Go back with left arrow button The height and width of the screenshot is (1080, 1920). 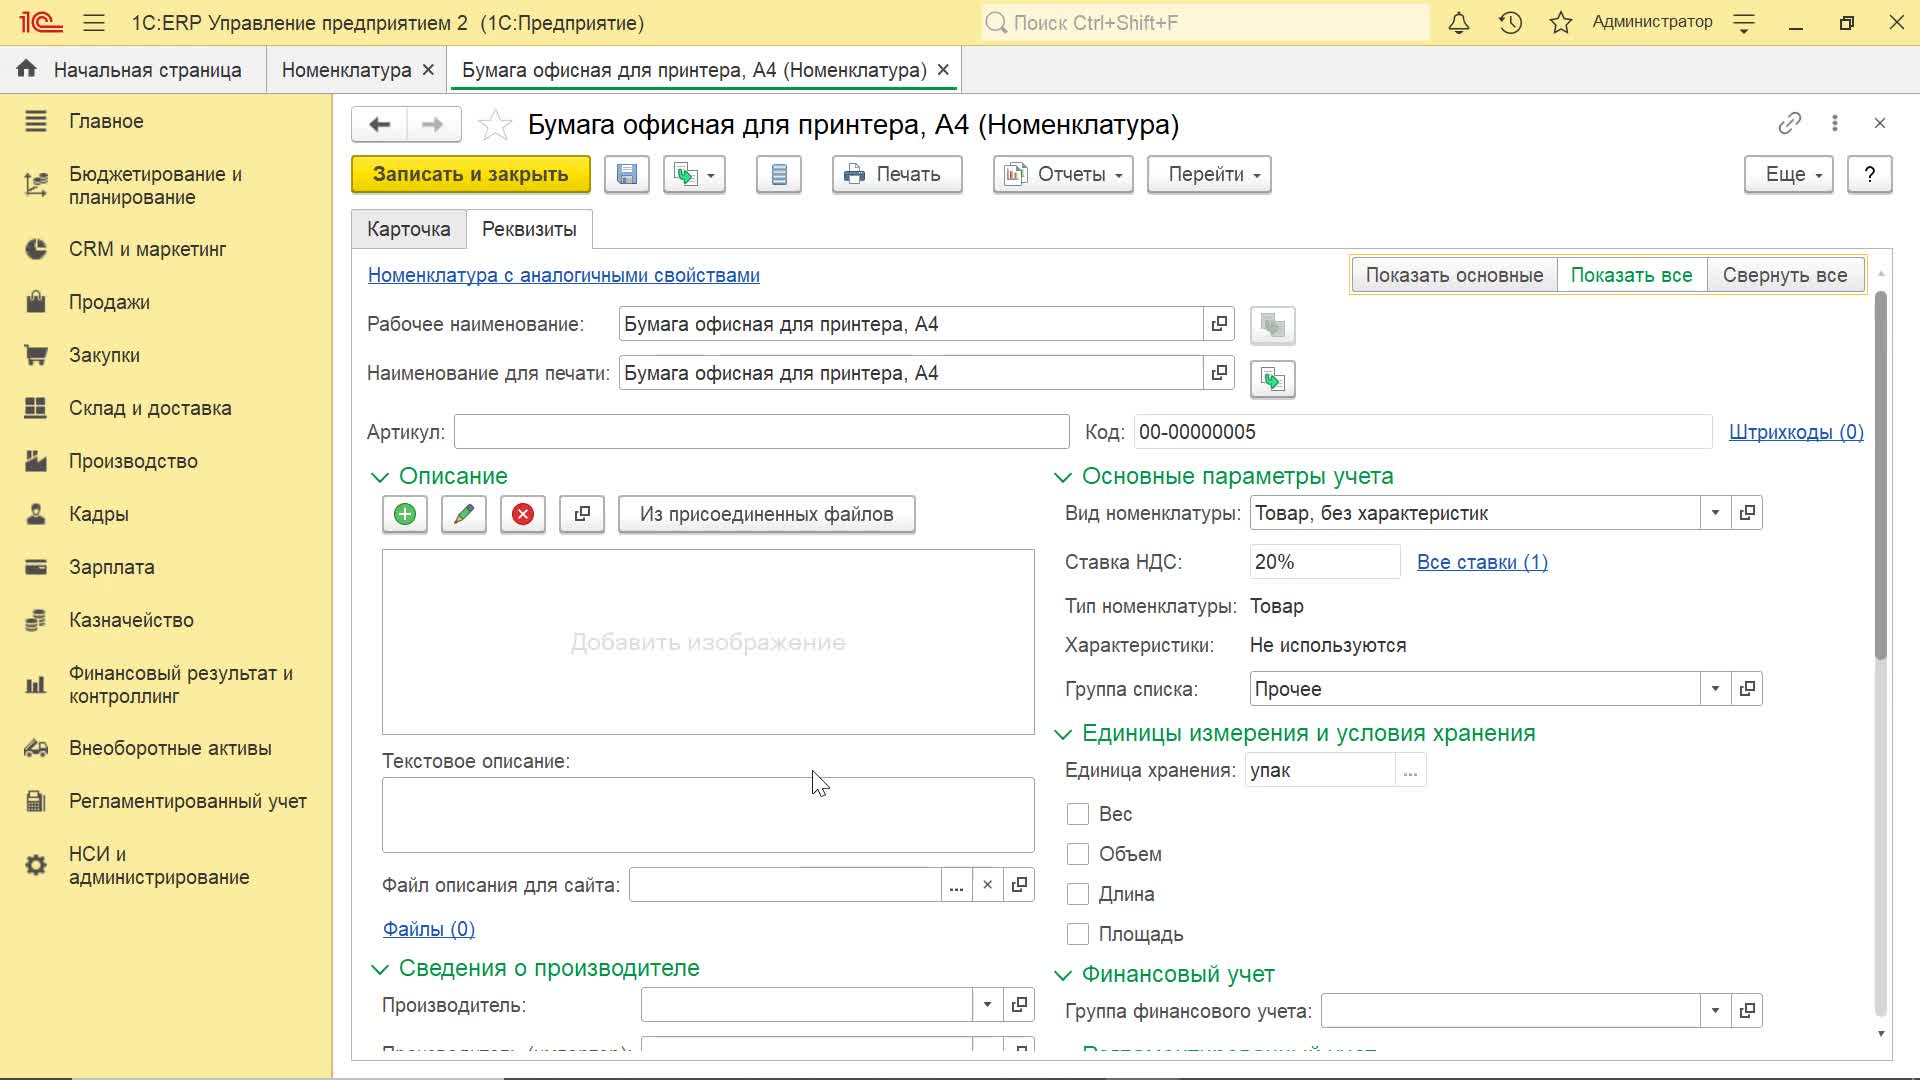point(379,124)
